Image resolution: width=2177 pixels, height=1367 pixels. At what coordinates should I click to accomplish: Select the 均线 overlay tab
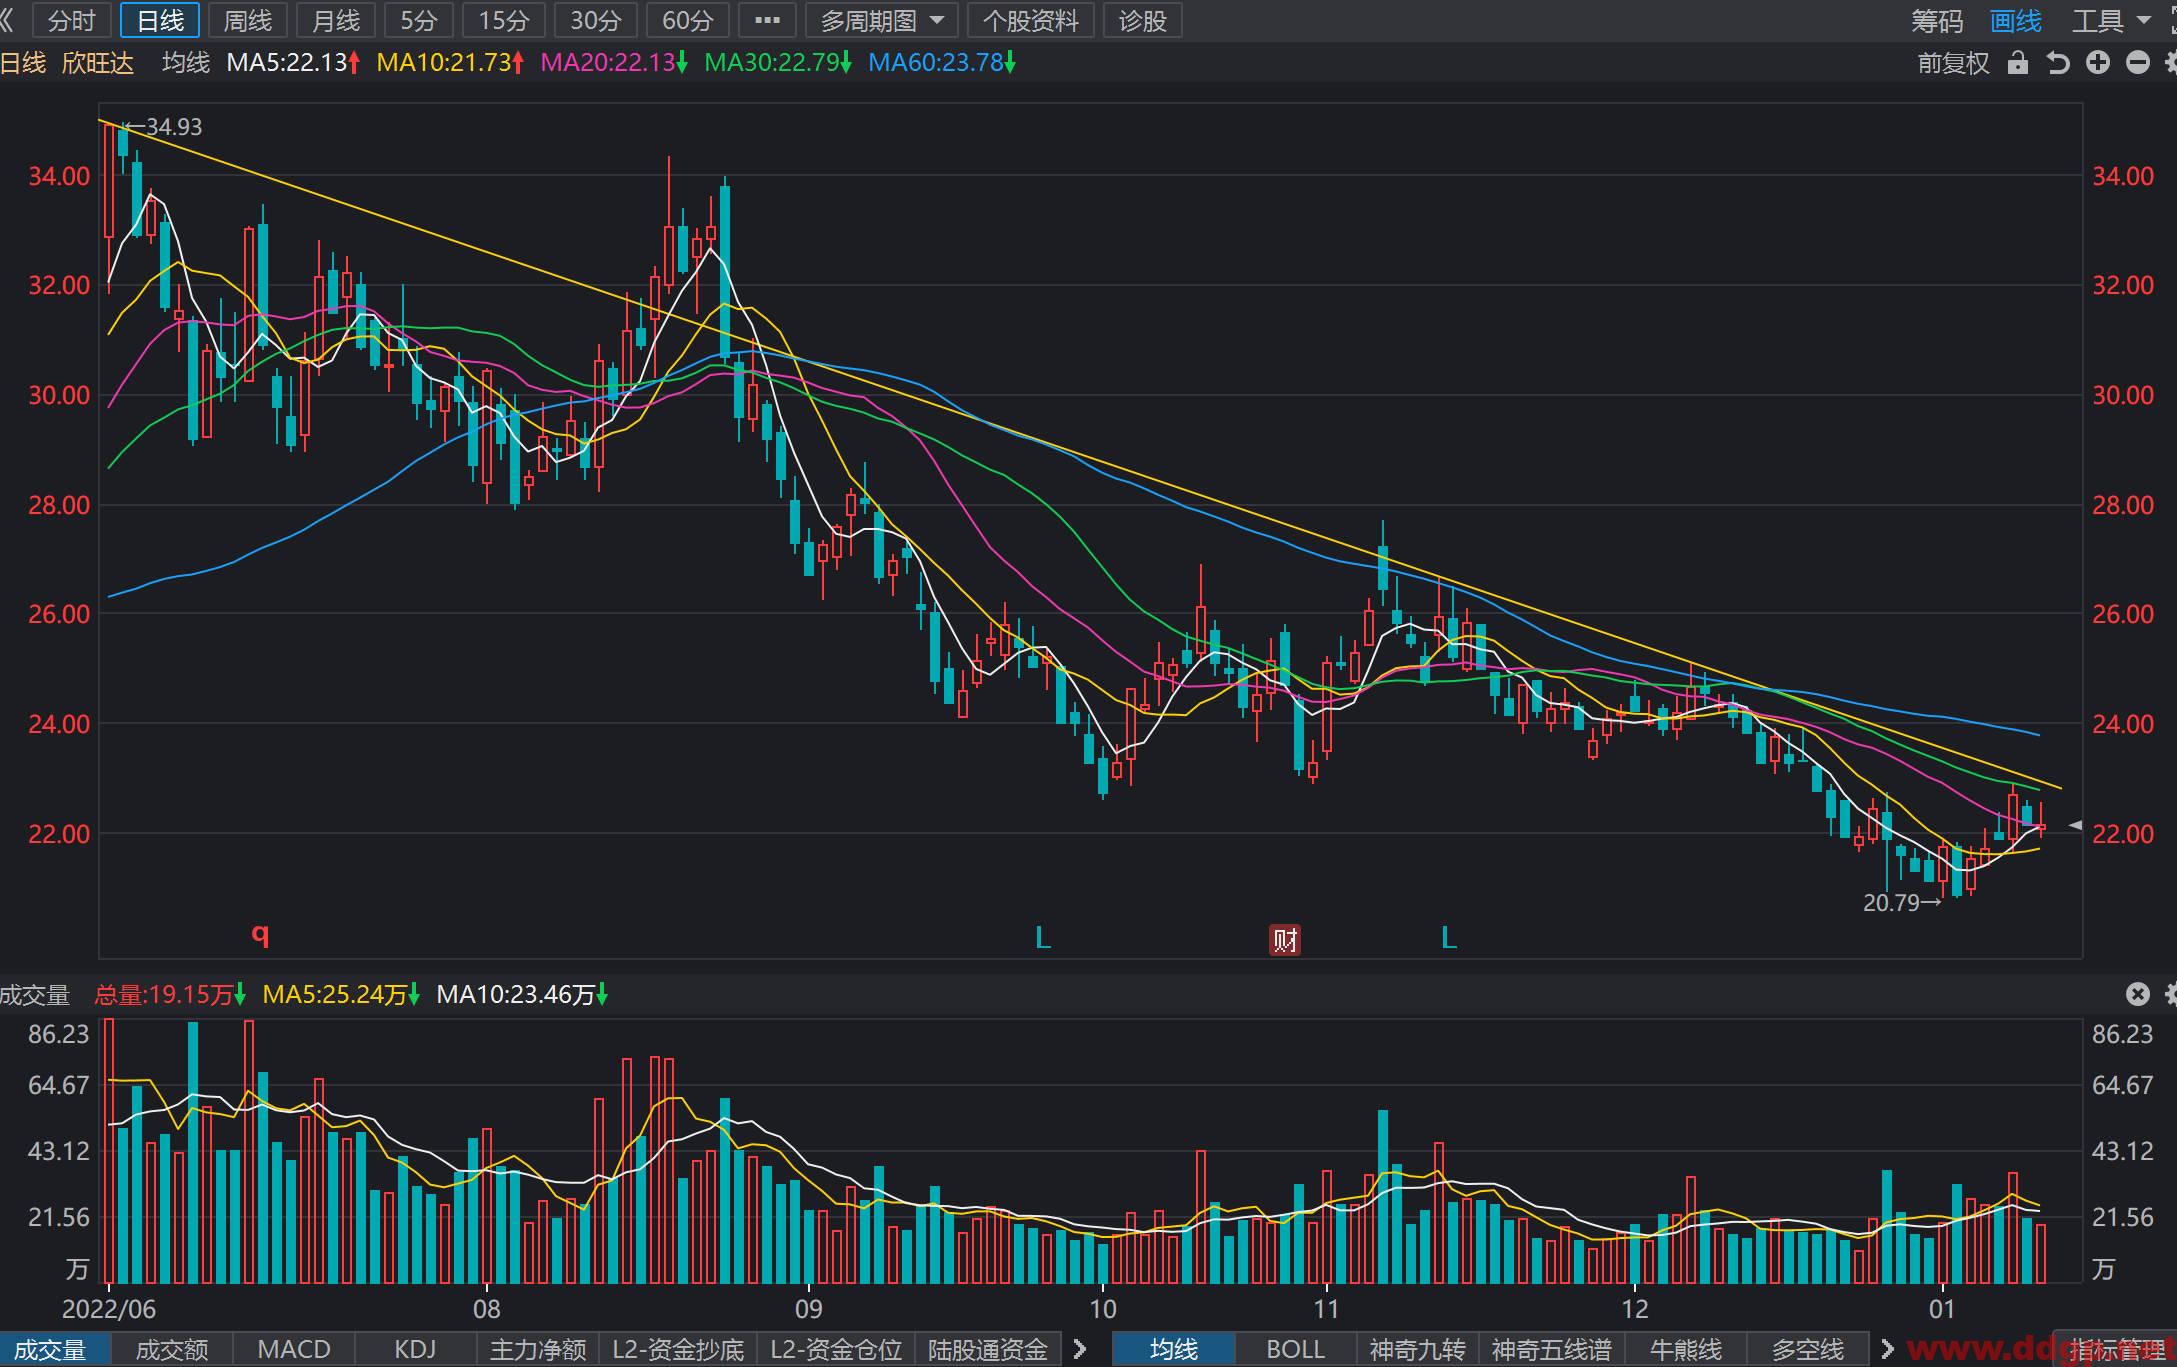1174,1350
